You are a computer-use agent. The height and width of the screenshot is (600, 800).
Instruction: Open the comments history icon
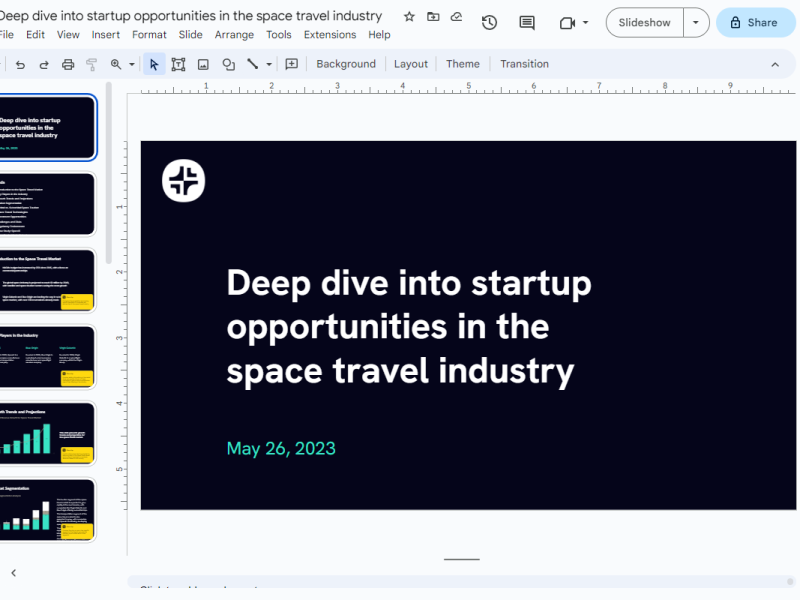[x=527, y=22]
